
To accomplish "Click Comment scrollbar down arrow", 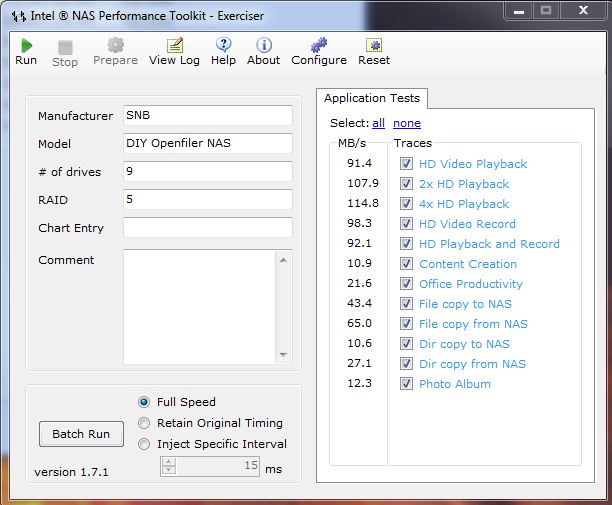I will click(283, 354).
